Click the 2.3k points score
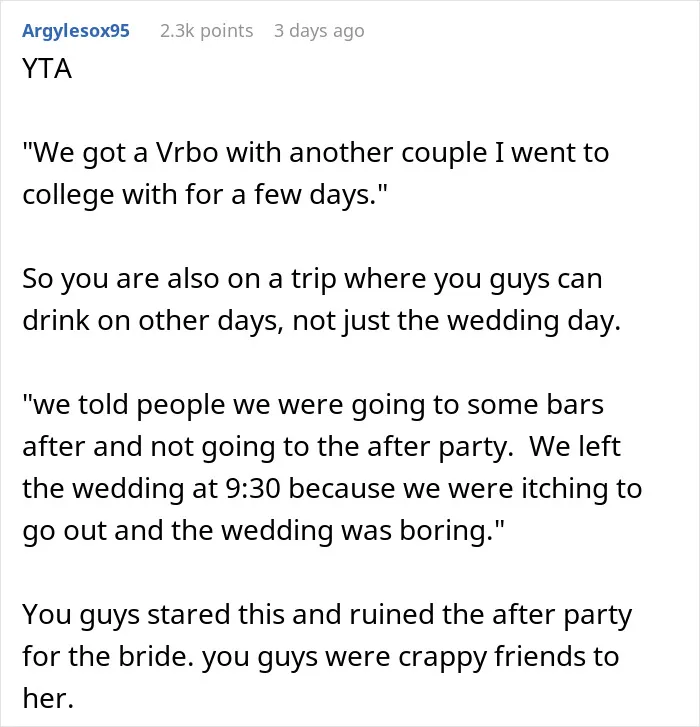700x727 pixels. (x=206, y=31)
